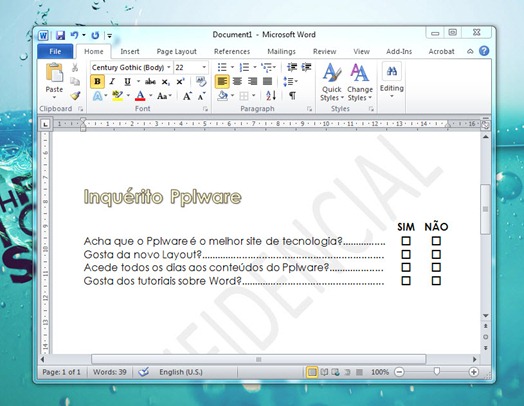Image resolution: width=524 pixels, height=406 pixels.
Task: Click the Undo arrow icon
Action: (x=75, y=35)
